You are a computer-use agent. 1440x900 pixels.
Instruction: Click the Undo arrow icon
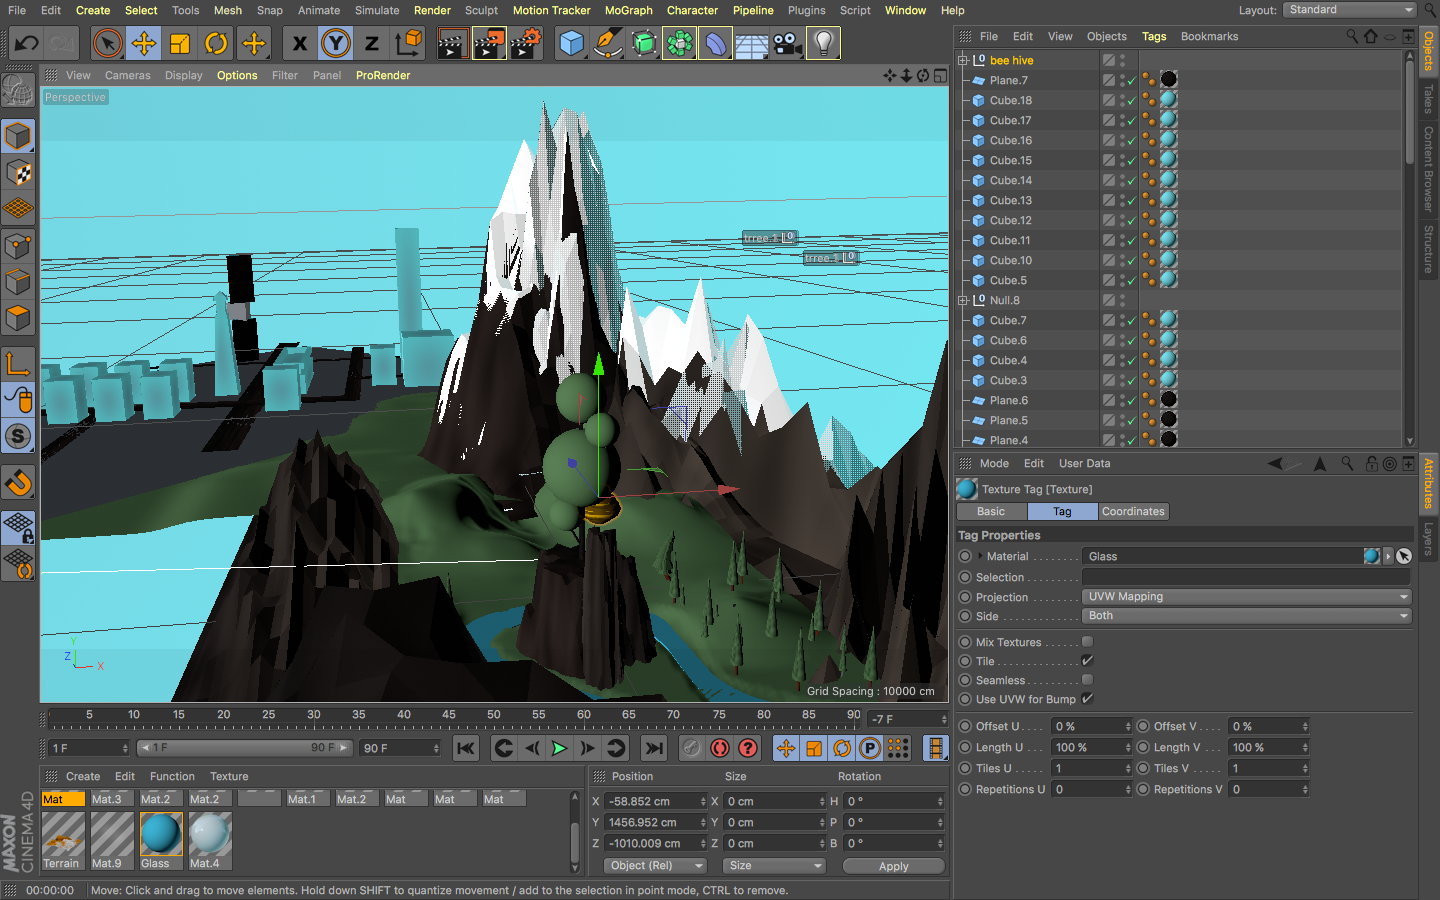(26, 43)
